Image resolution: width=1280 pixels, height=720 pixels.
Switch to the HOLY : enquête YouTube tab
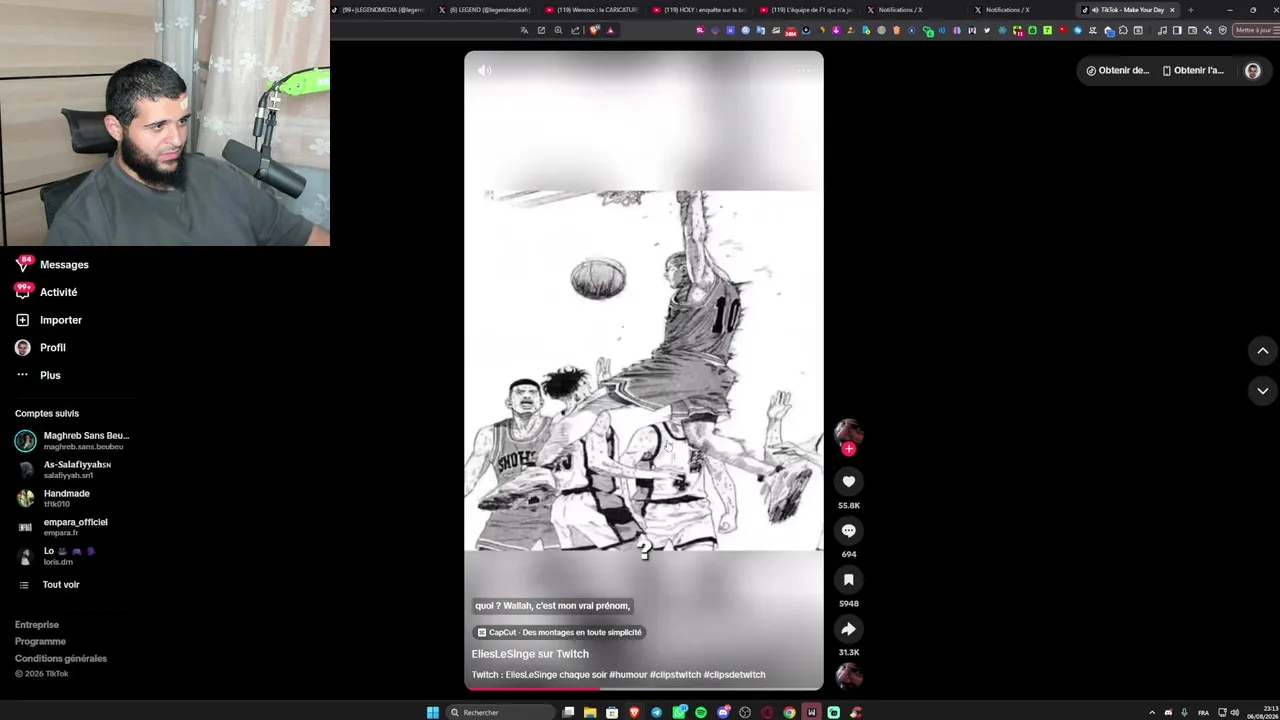tap(700, 10)
